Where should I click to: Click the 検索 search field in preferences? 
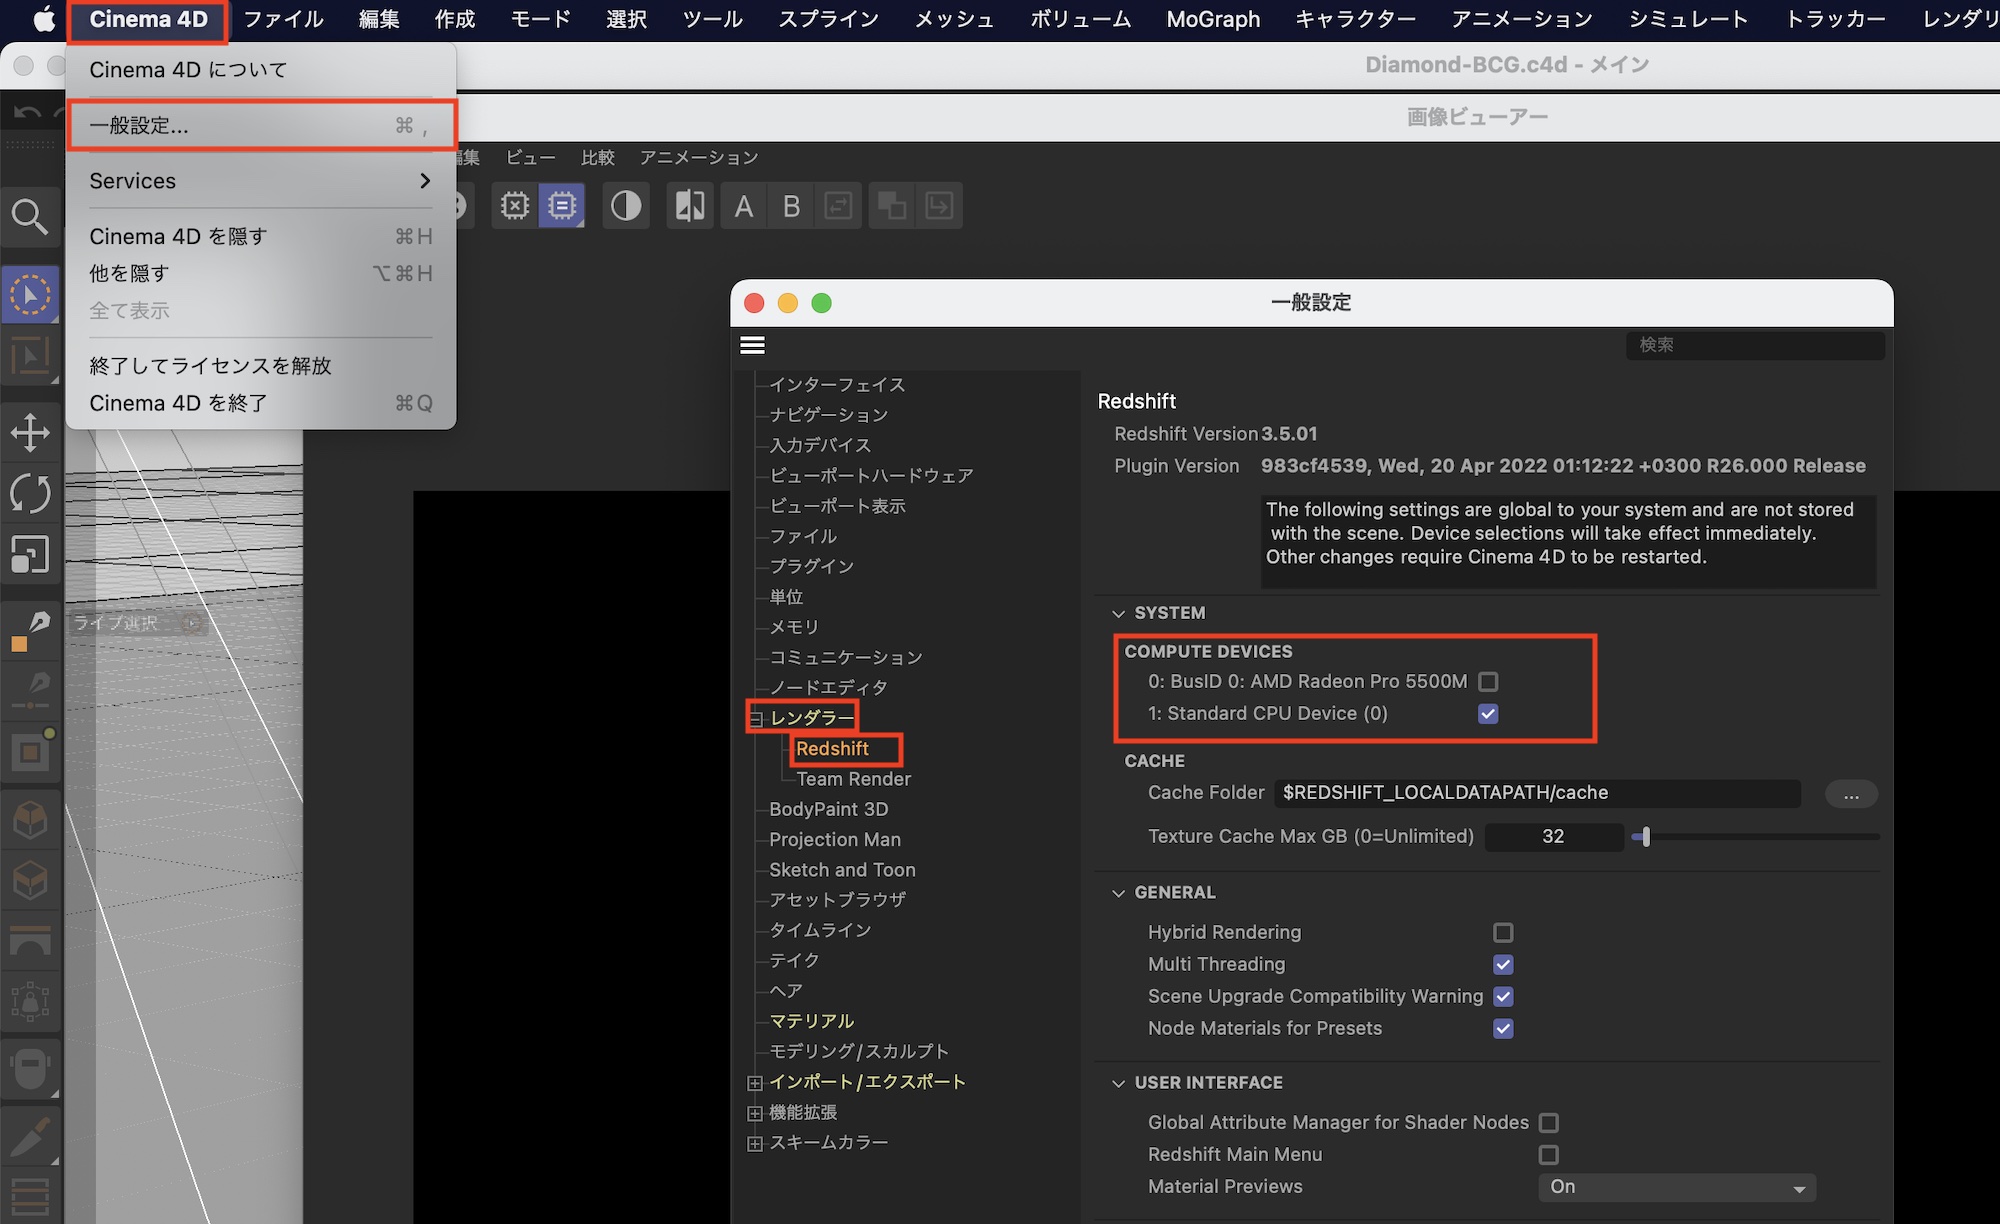(x=1755, y=345)
